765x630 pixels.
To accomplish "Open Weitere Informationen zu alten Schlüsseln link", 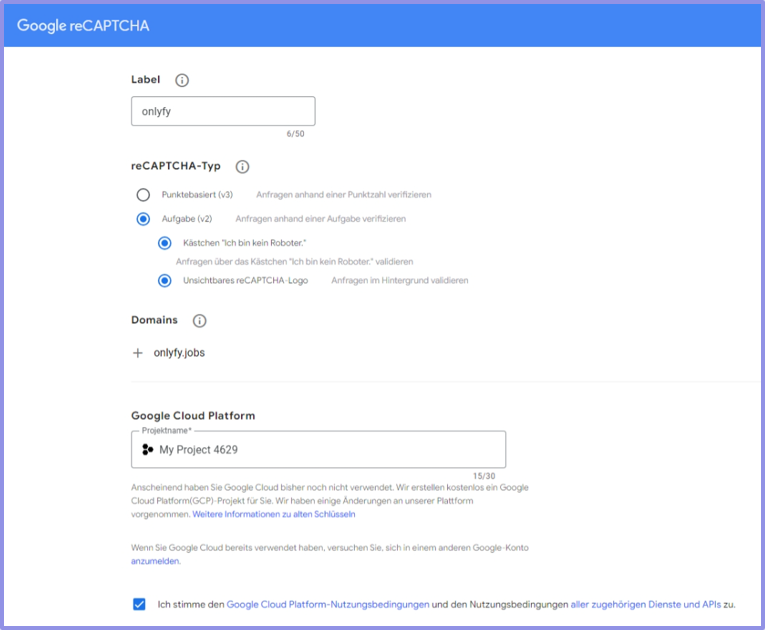I will pos(274,514).
